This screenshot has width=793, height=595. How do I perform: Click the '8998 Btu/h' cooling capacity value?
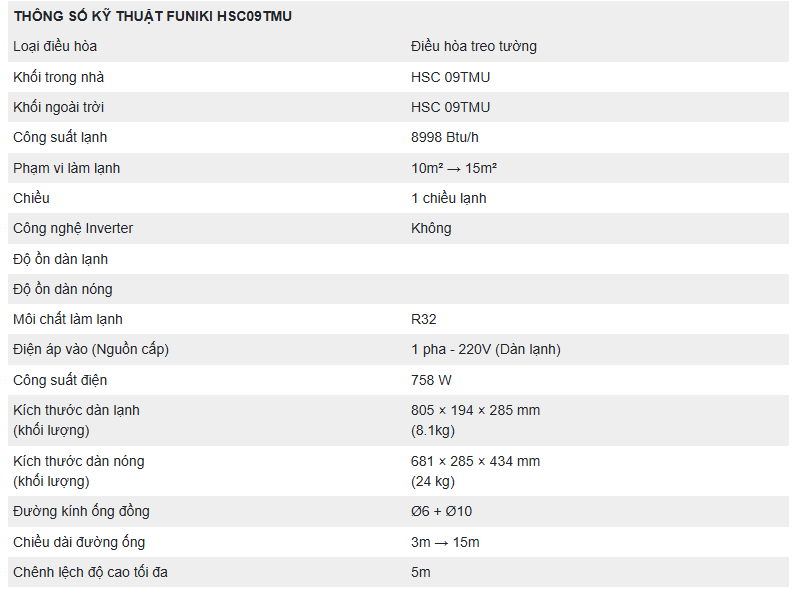444,137
